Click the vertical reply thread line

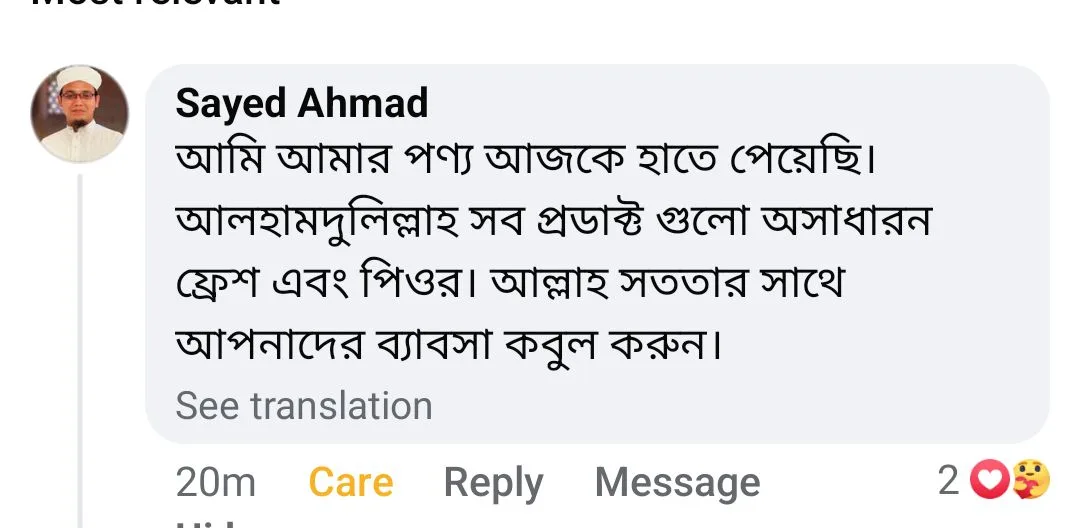(81, 350)
